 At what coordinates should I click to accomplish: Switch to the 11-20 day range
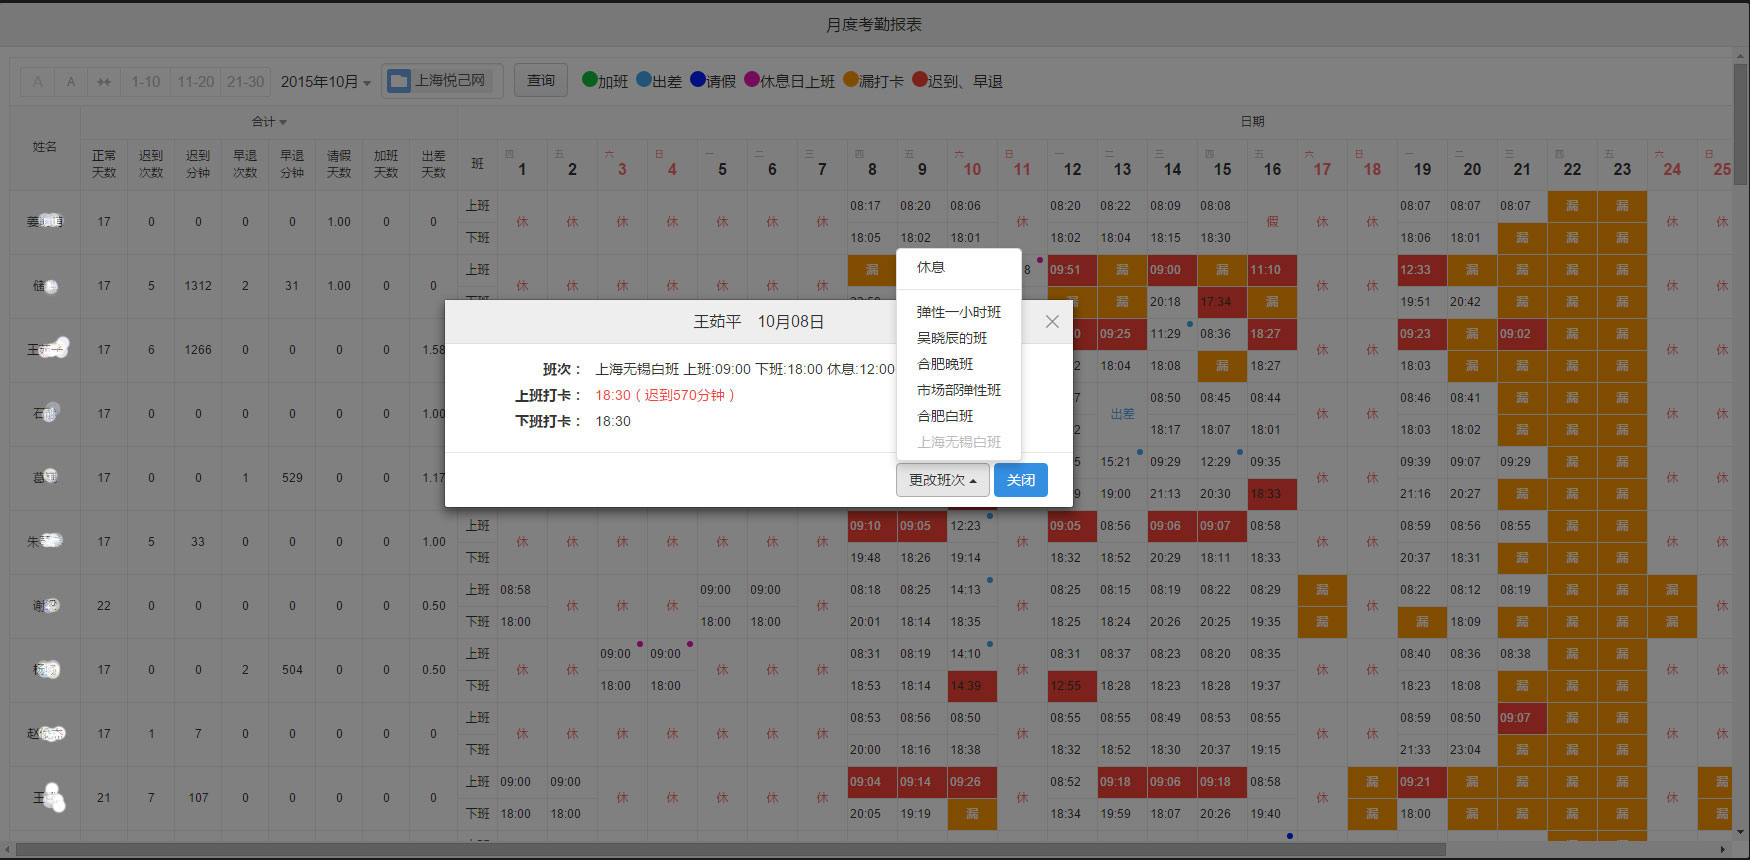(196, 82)
